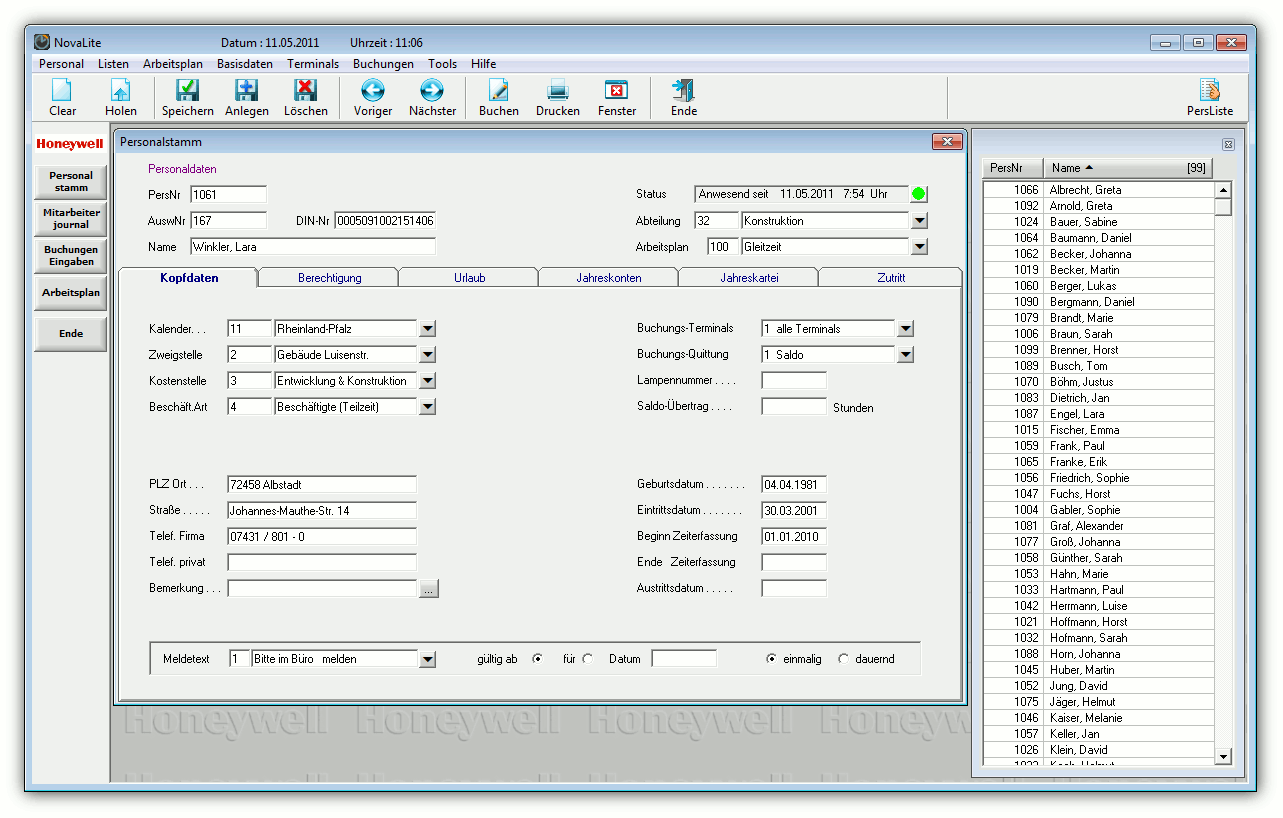Click the NovaLite application icon in title bar
The width and height of the screenshot is (1283, 818).
click(42, 43)
